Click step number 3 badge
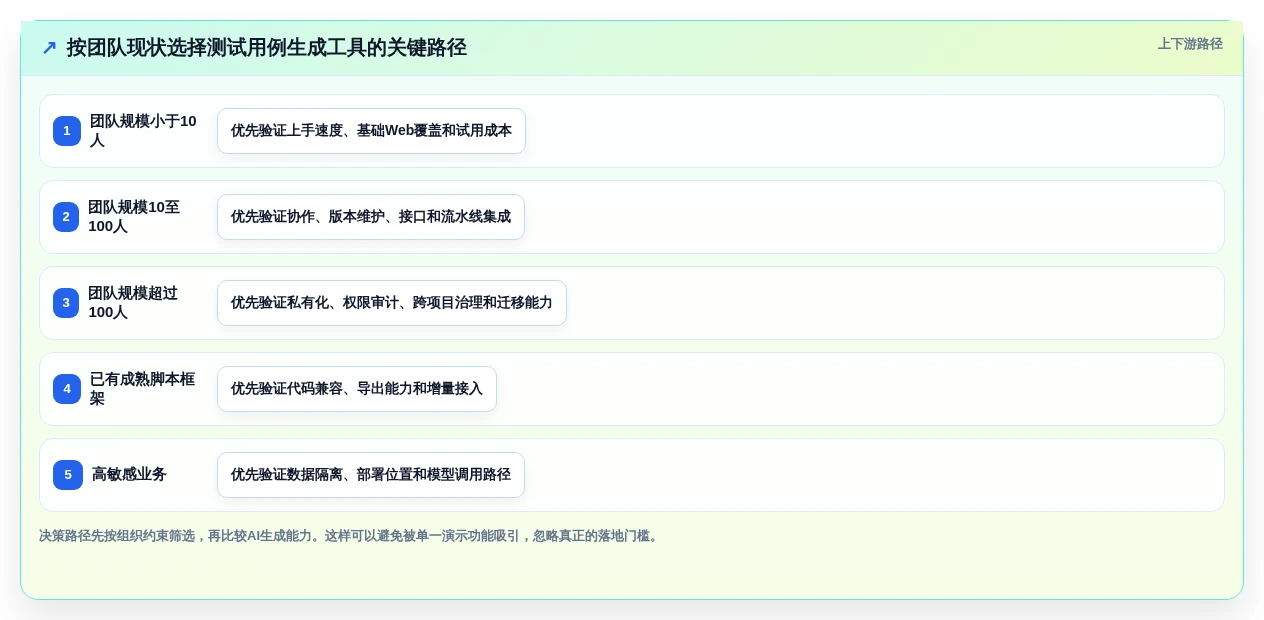This screenshot has height=620, width=1264. [x=66, y=303]
